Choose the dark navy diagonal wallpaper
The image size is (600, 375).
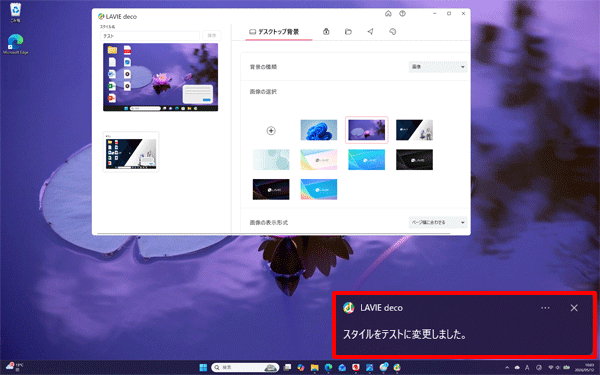(x=414, y=130)
